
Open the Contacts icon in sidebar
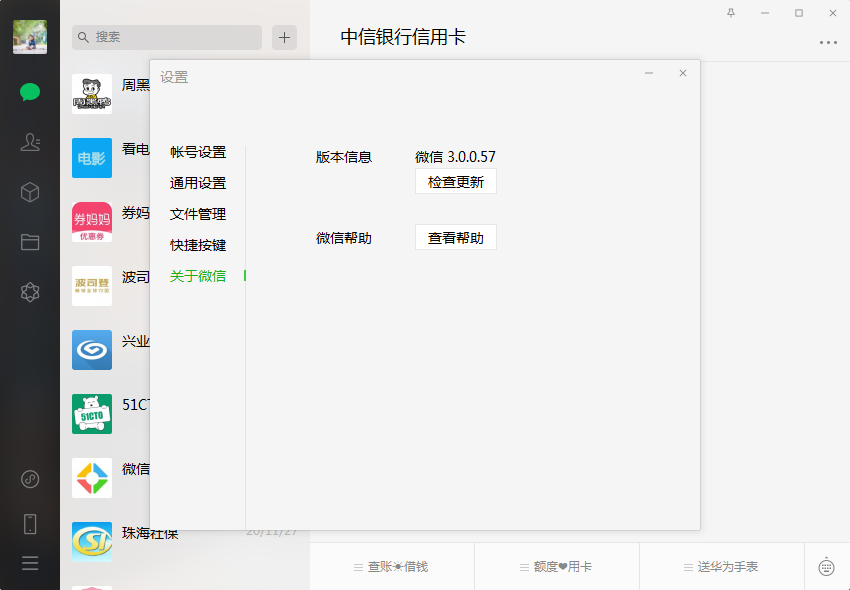[x=30, y=142]
